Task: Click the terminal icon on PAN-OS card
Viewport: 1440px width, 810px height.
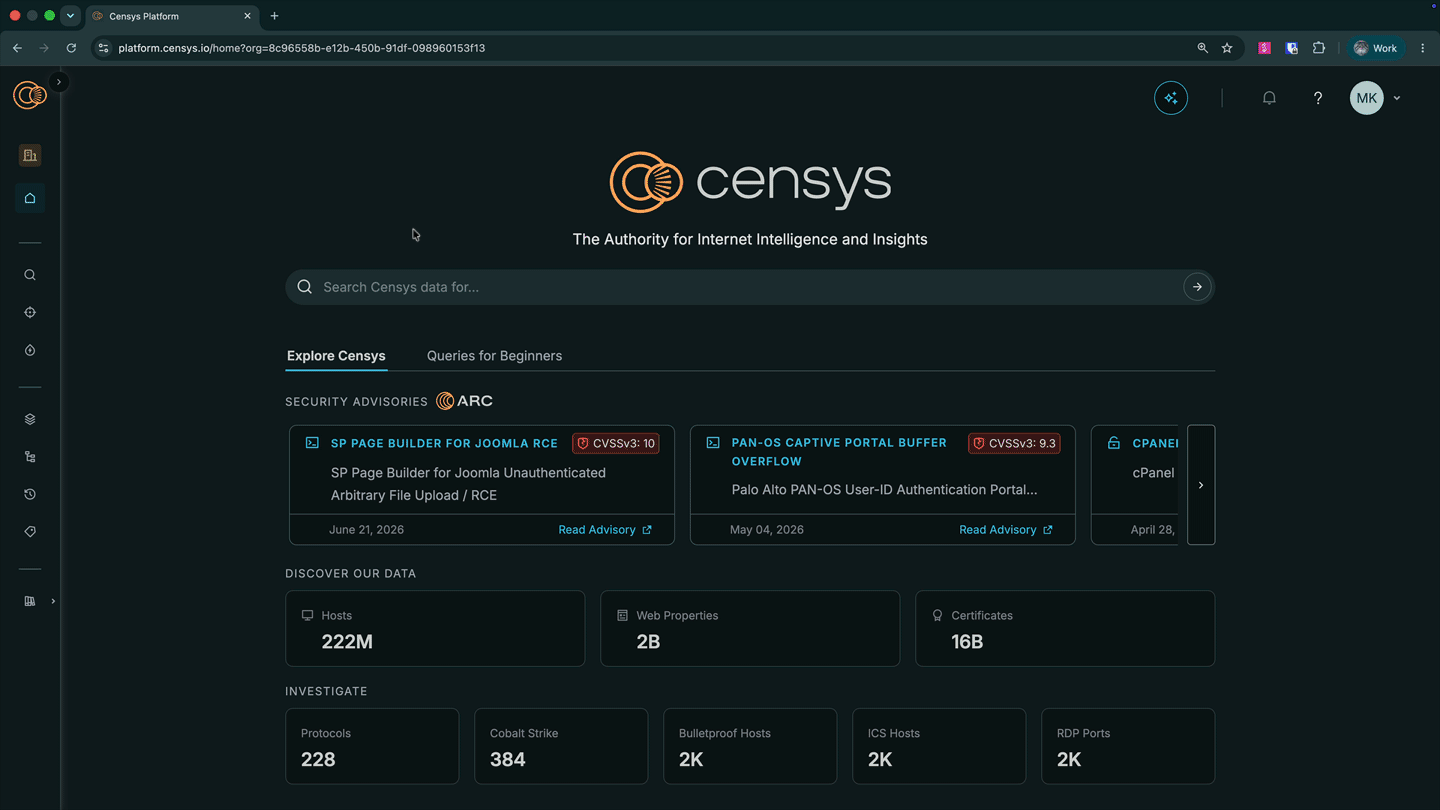Action: [713, 443]
